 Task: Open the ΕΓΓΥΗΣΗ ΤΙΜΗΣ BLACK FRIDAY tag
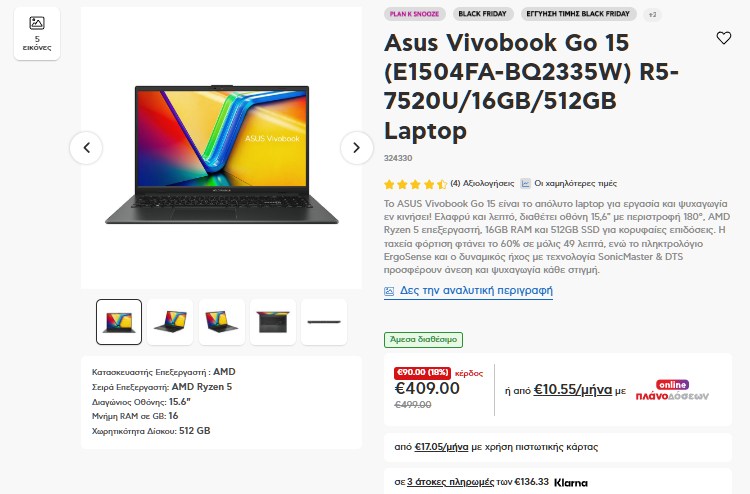click(x=578, y=14)
